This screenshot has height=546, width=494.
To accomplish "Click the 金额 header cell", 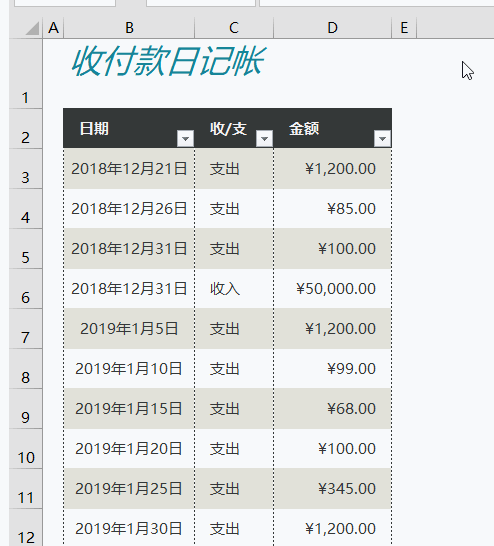I will [x=332, y=128].
